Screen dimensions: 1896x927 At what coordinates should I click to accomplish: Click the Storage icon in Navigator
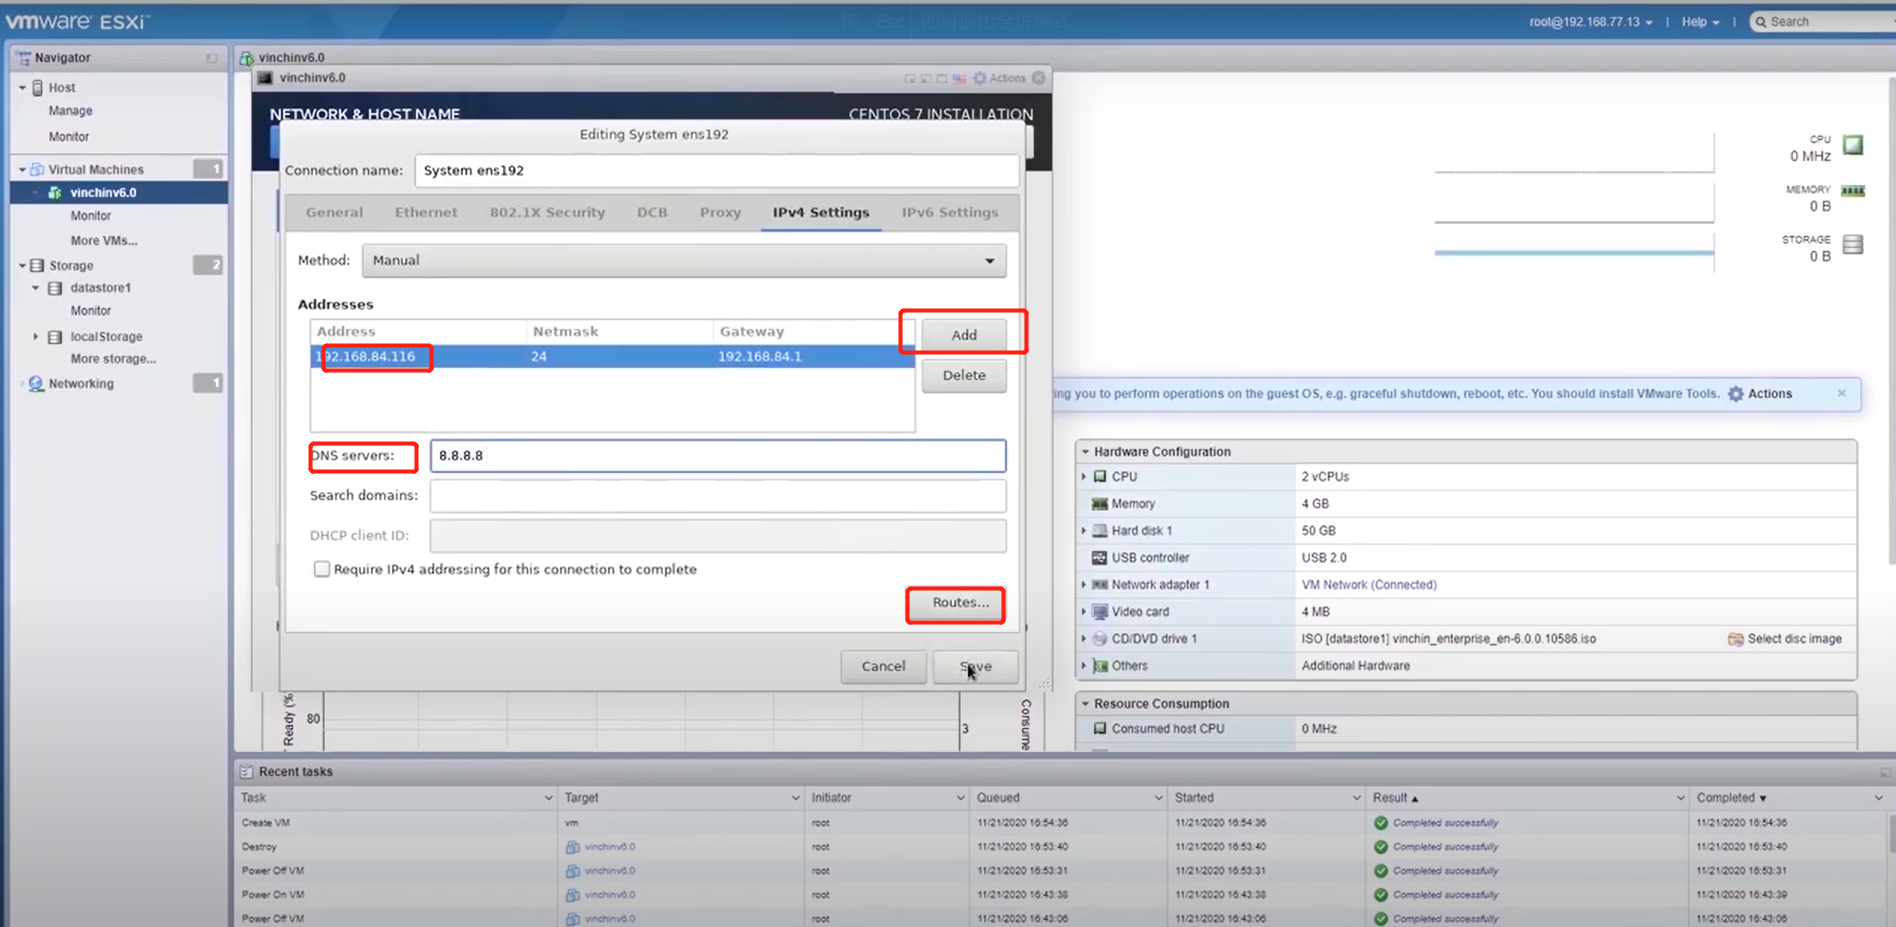38,265
